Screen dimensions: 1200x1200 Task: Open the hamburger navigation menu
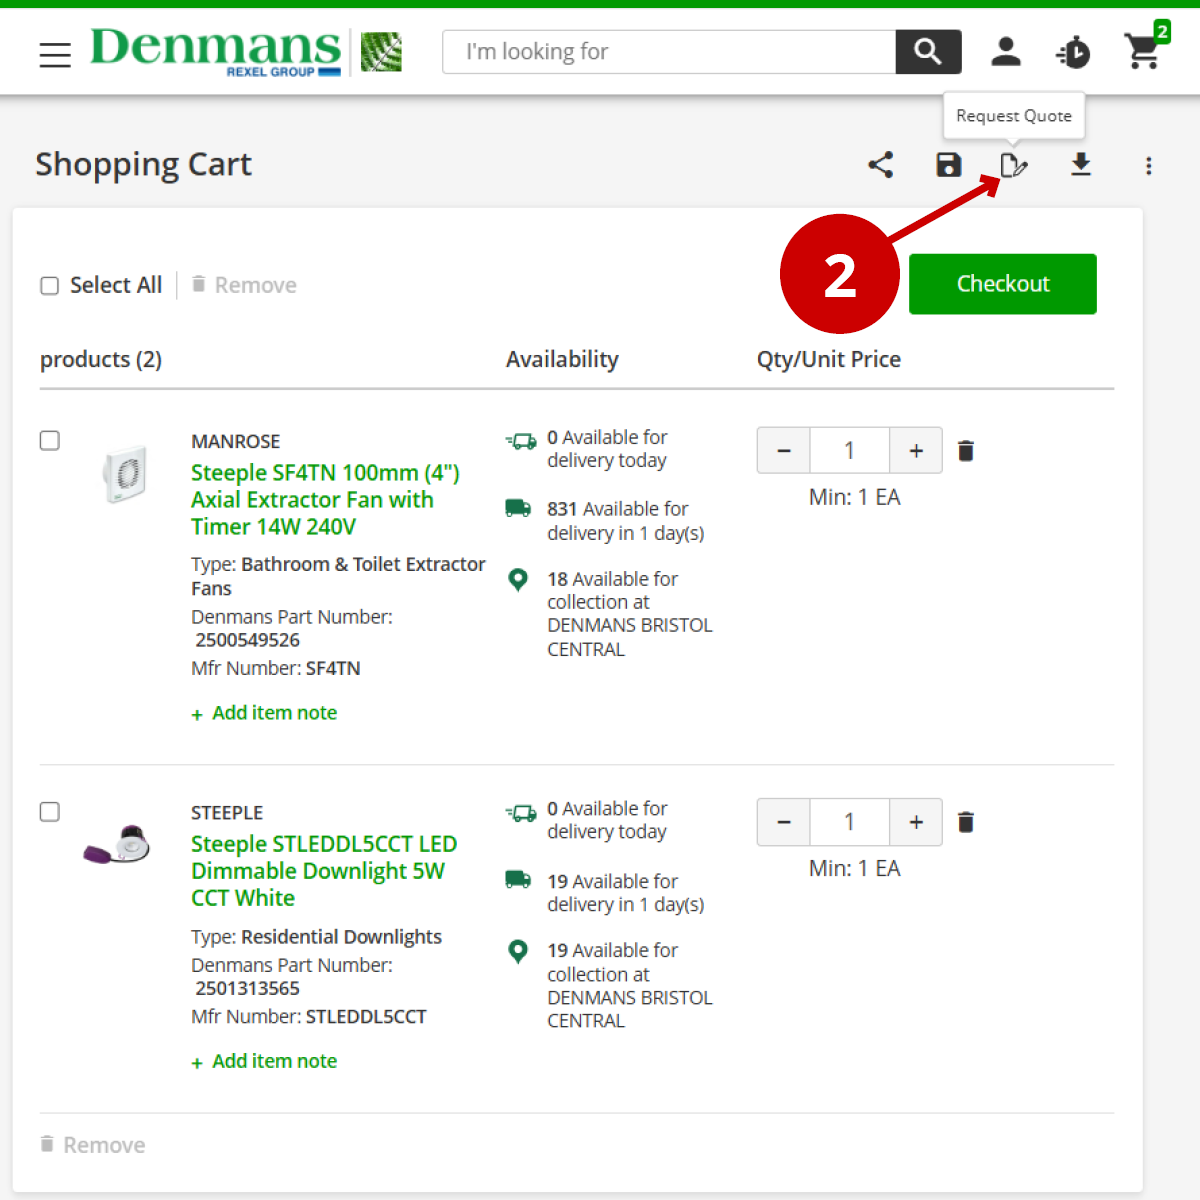(x=55, y=54)
